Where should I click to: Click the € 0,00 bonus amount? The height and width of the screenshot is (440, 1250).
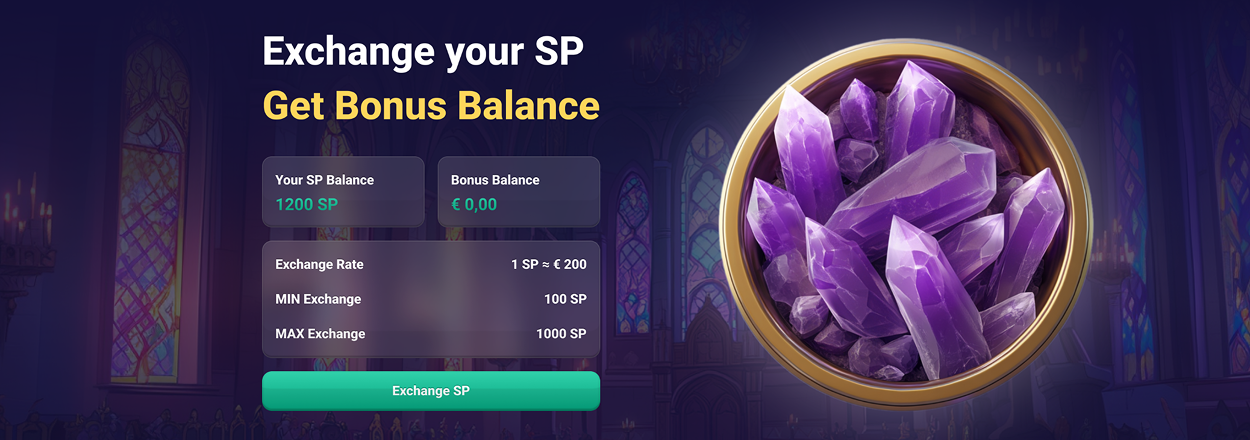(x=474, y=205)
